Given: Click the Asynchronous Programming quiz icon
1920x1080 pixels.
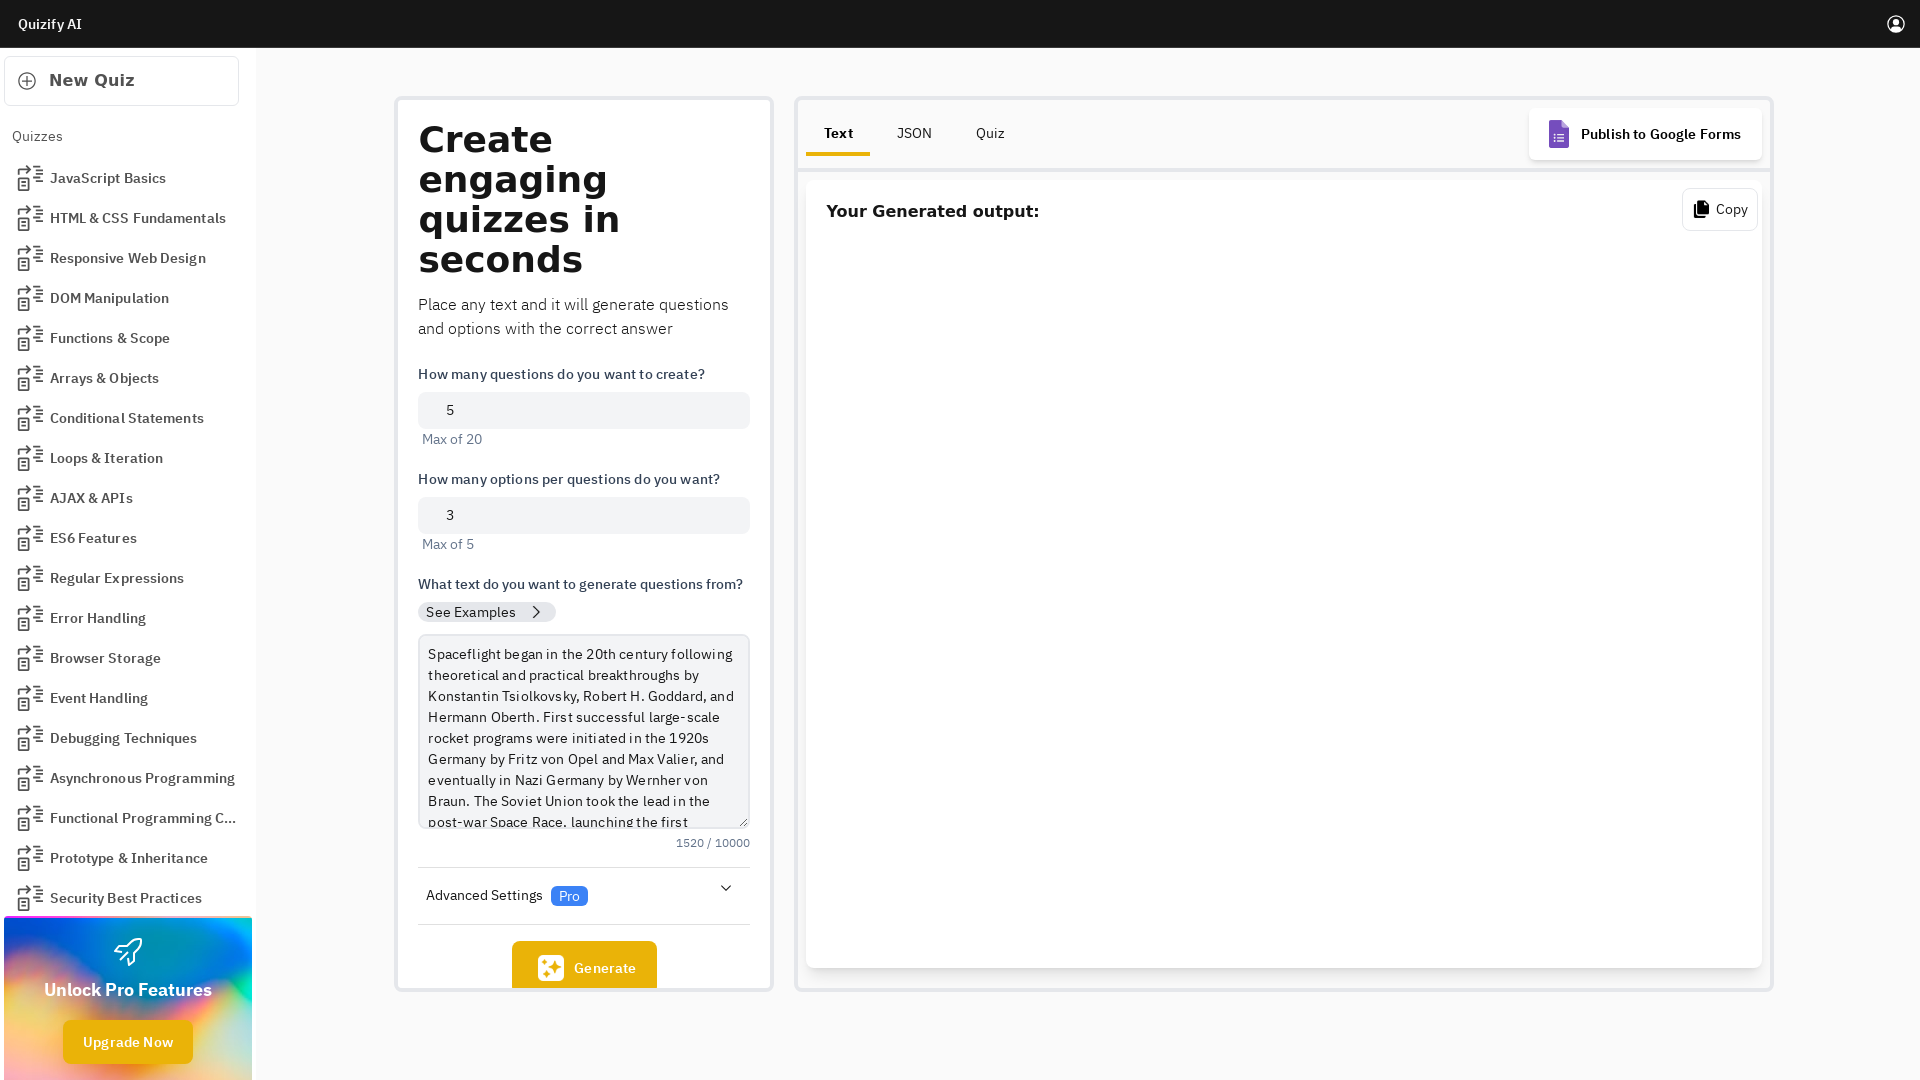Looking at the screenshot, I should 30,778.
